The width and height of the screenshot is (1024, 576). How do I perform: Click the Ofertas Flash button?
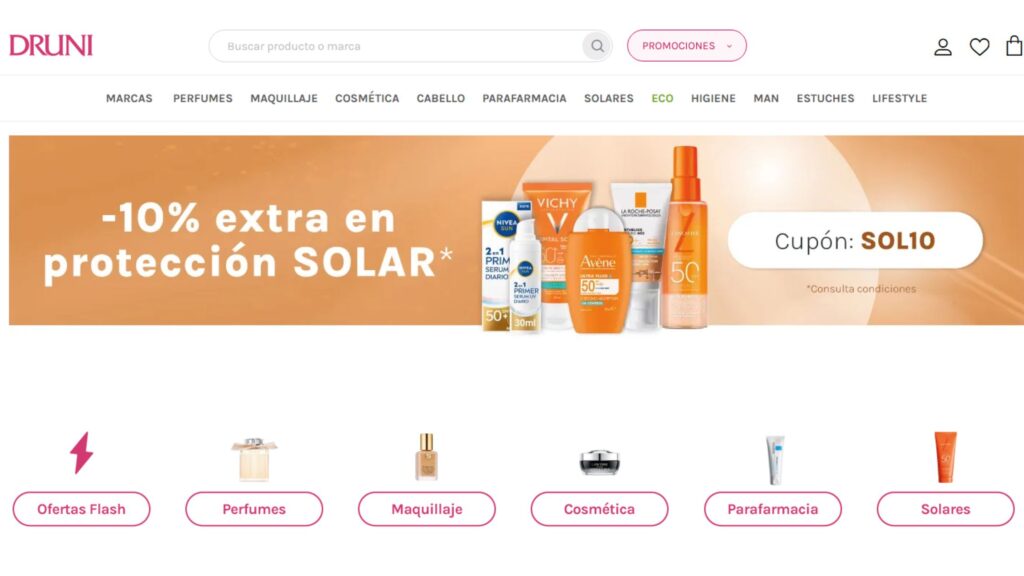[82, 509]
